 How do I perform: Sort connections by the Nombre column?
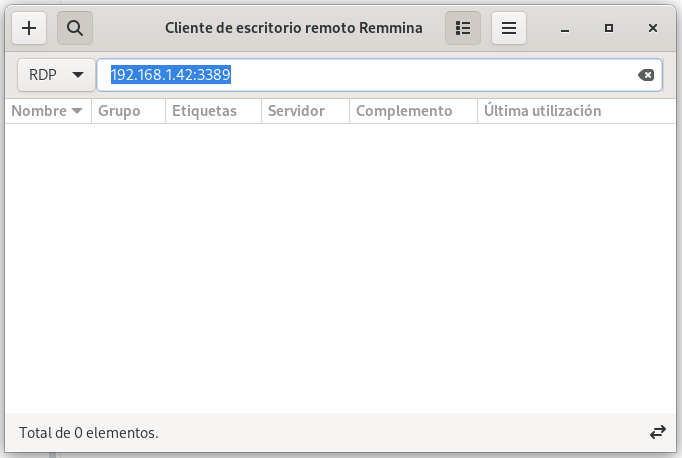point(47,111)
